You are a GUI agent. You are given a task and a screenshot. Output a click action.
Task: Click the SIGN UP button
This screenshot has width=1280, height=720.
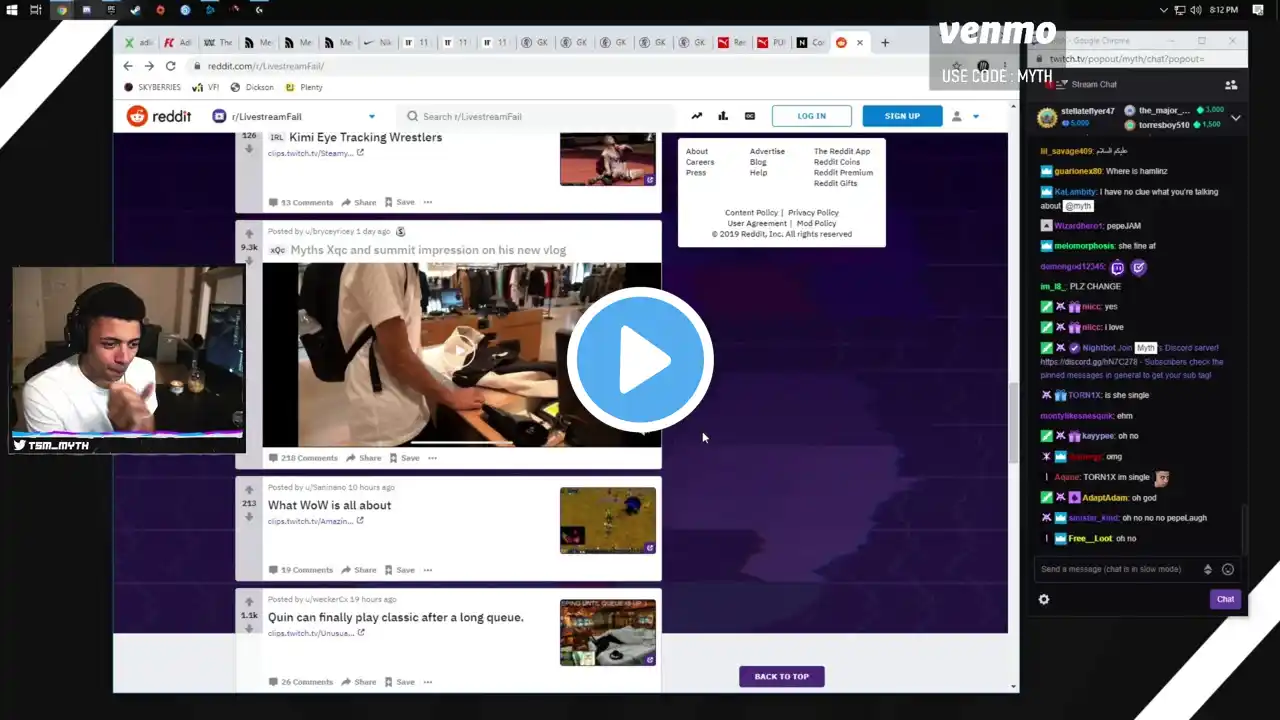click(902, 116)
